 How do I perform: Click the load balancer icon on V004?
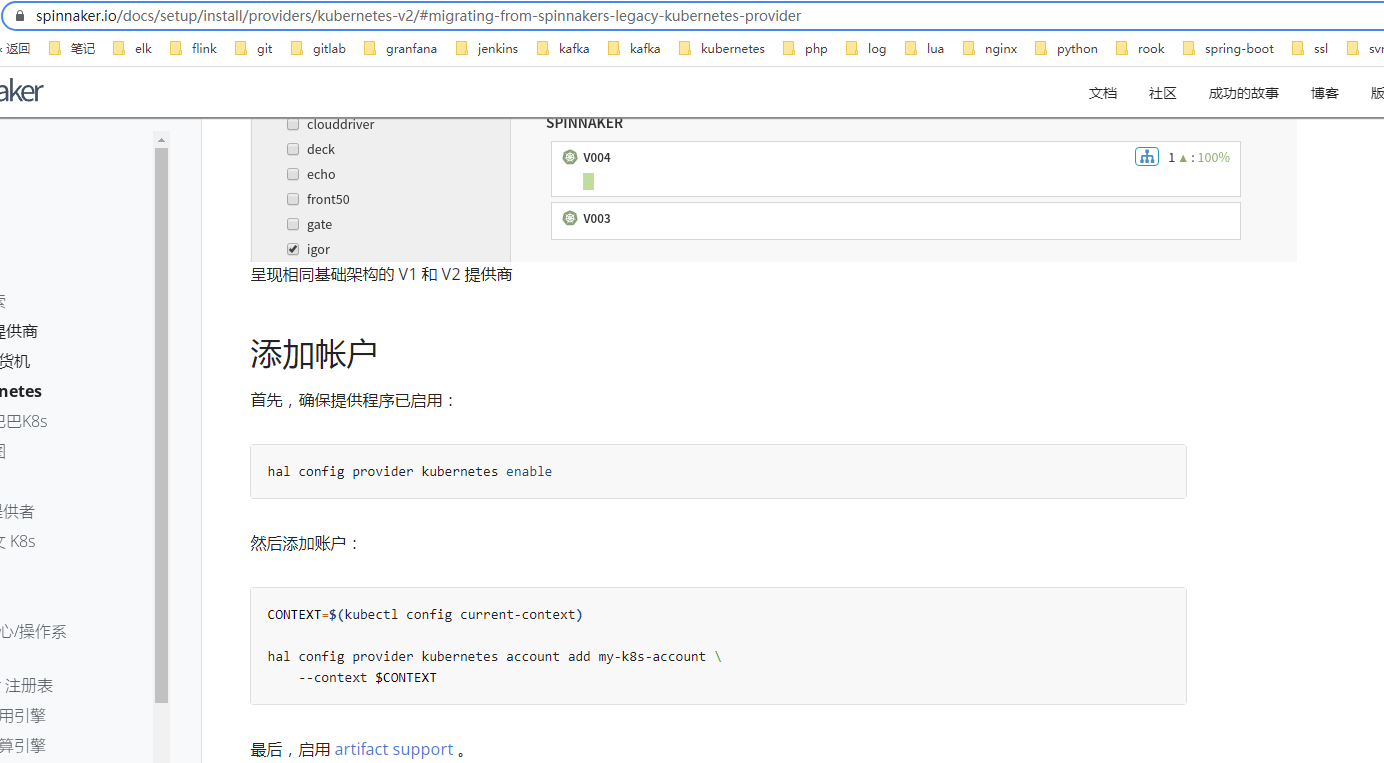[x=1147, y=157]
